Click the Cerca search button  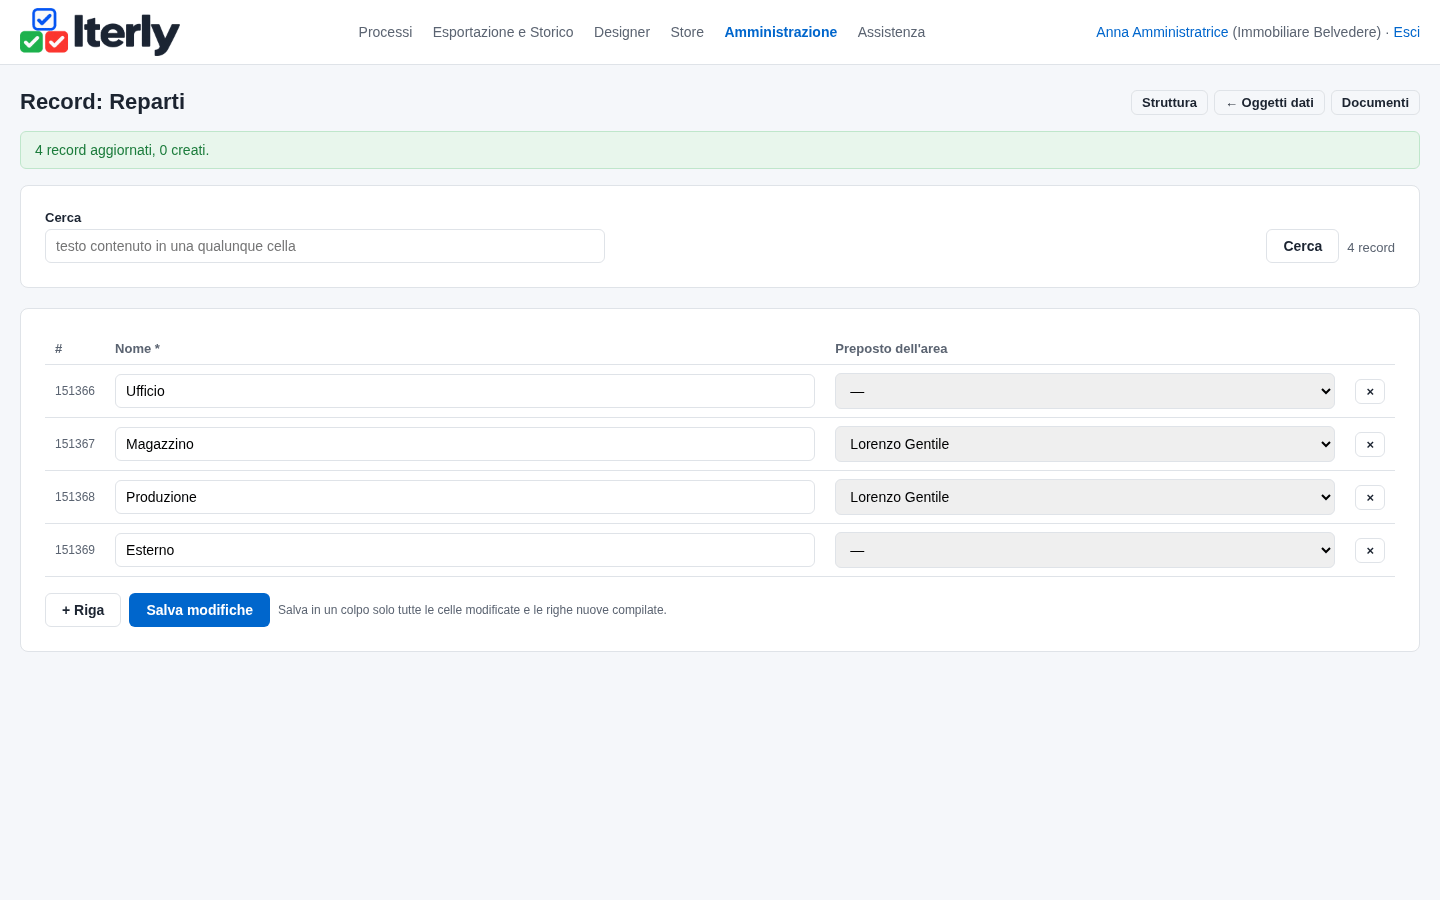coord(1302,246)
